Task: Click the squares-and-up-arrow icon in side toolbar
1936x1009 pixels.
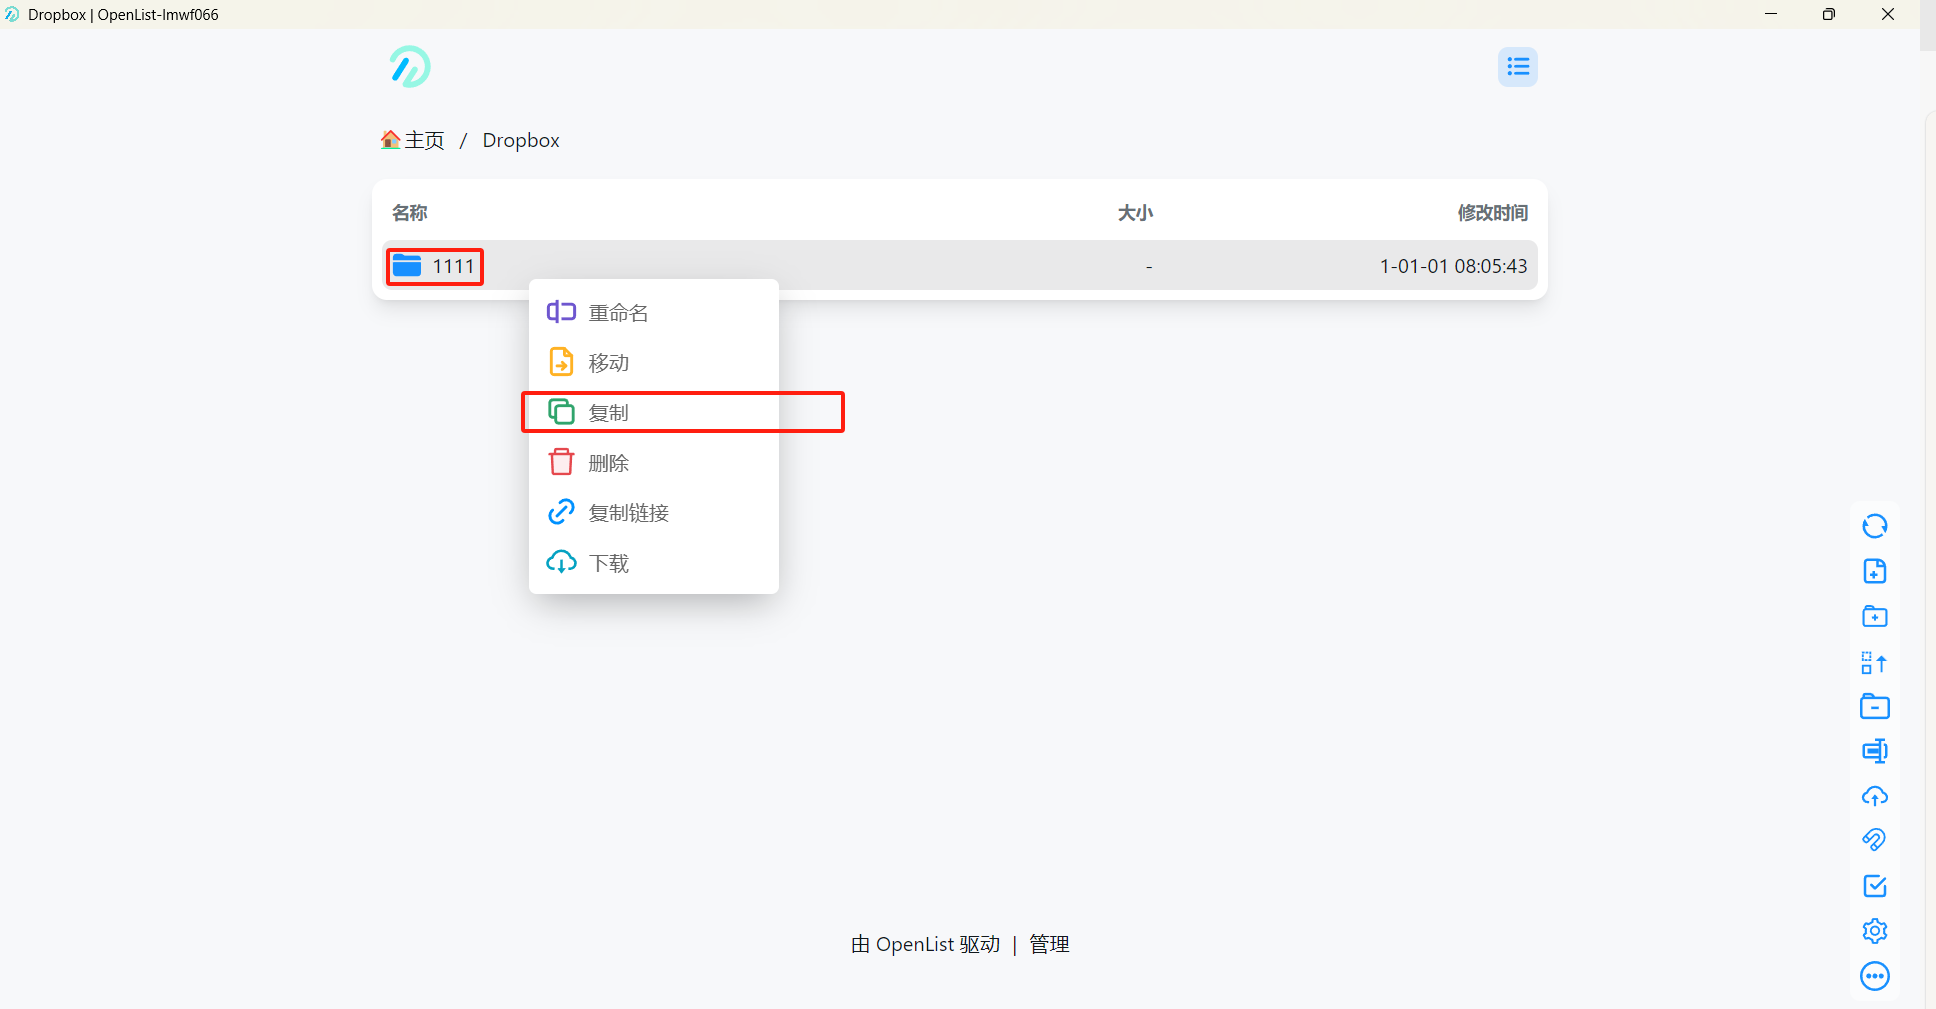Action: pyautogui.click(x=1875, y=662)
